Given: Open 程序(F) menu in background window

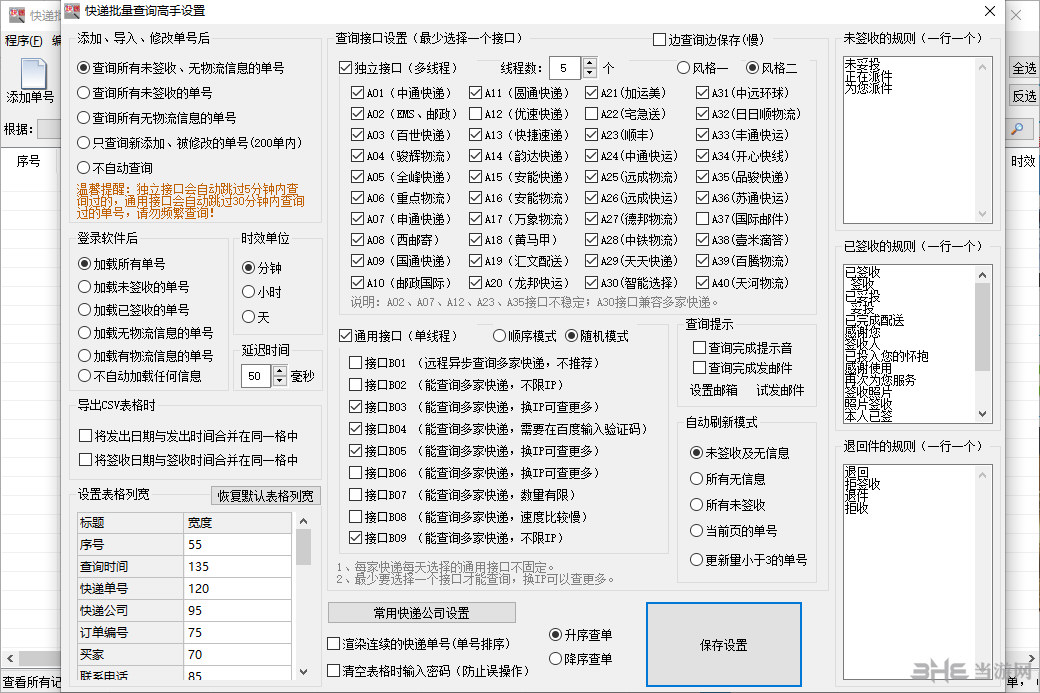Looking at the screenshot, I should (23, 40).
